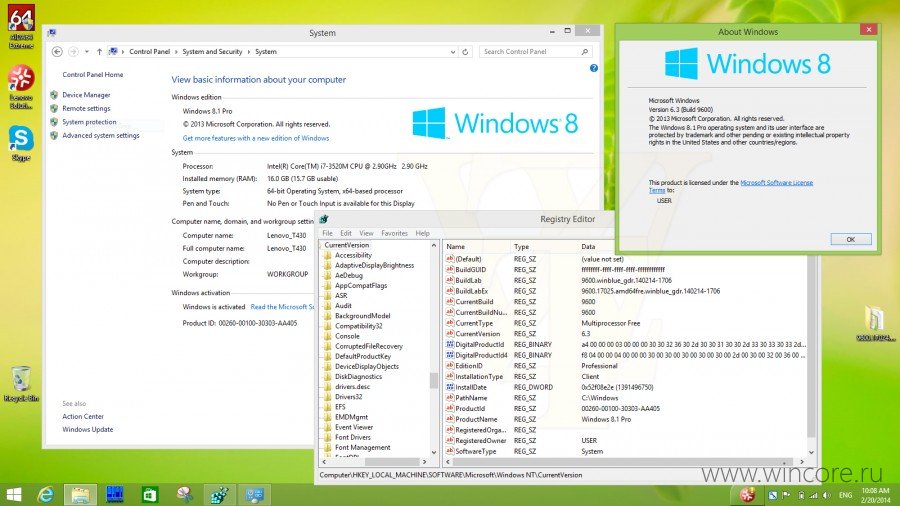Close the About Windows dialog

[868, 29]
